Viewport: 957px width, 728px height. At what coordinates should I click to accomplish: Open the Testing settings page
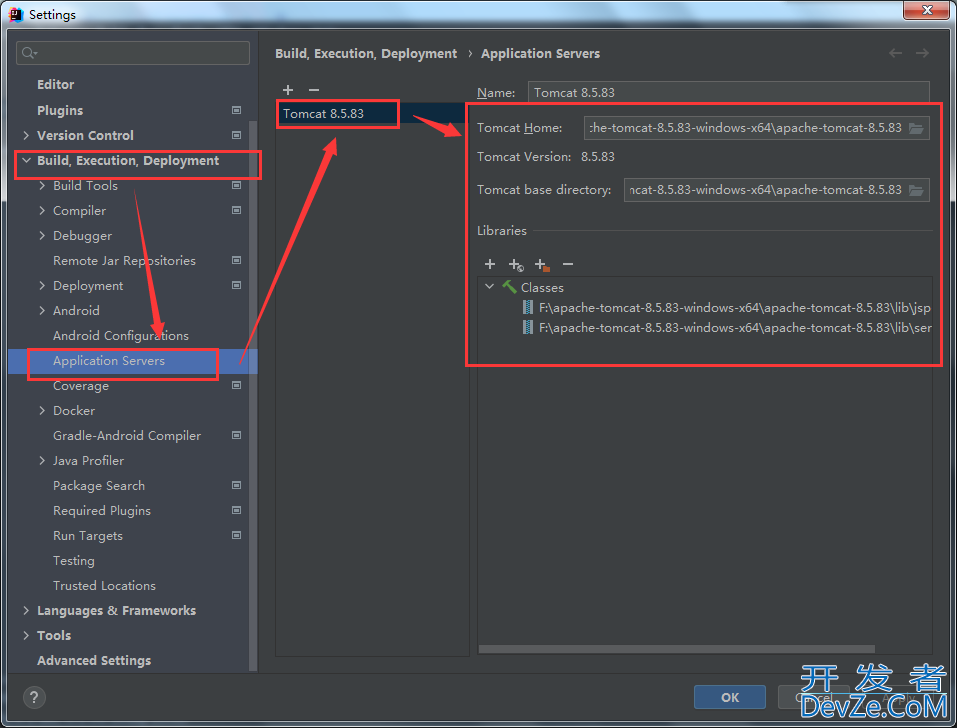(74, 561)
